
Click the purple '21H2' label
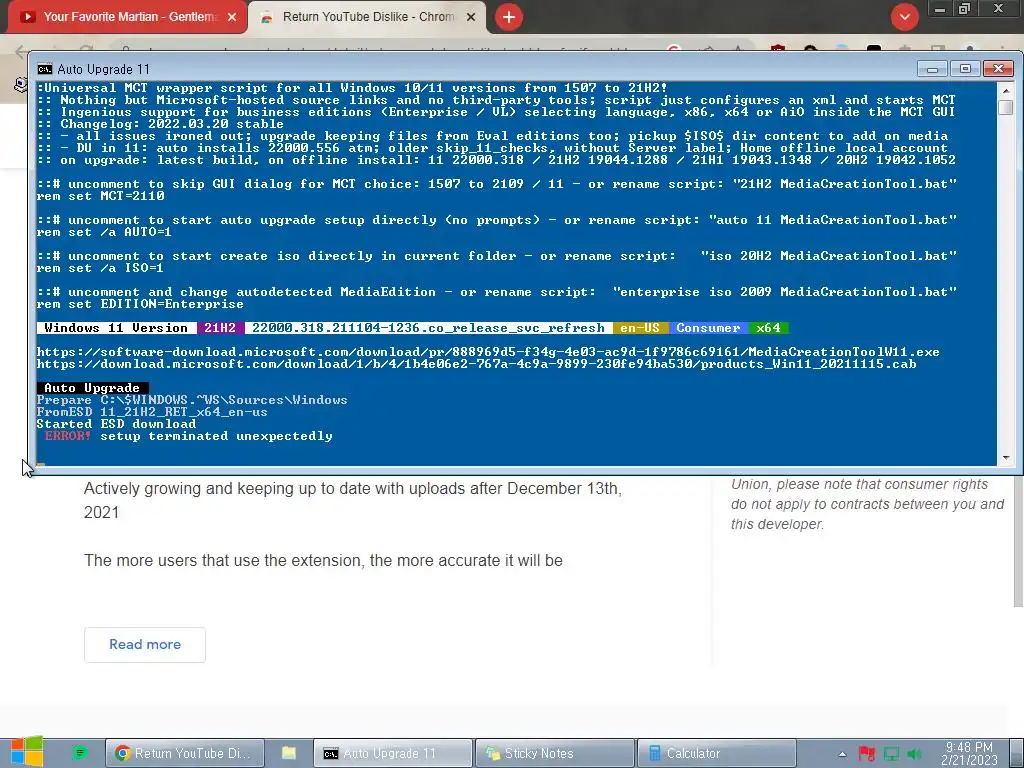(x=220, y=328)
